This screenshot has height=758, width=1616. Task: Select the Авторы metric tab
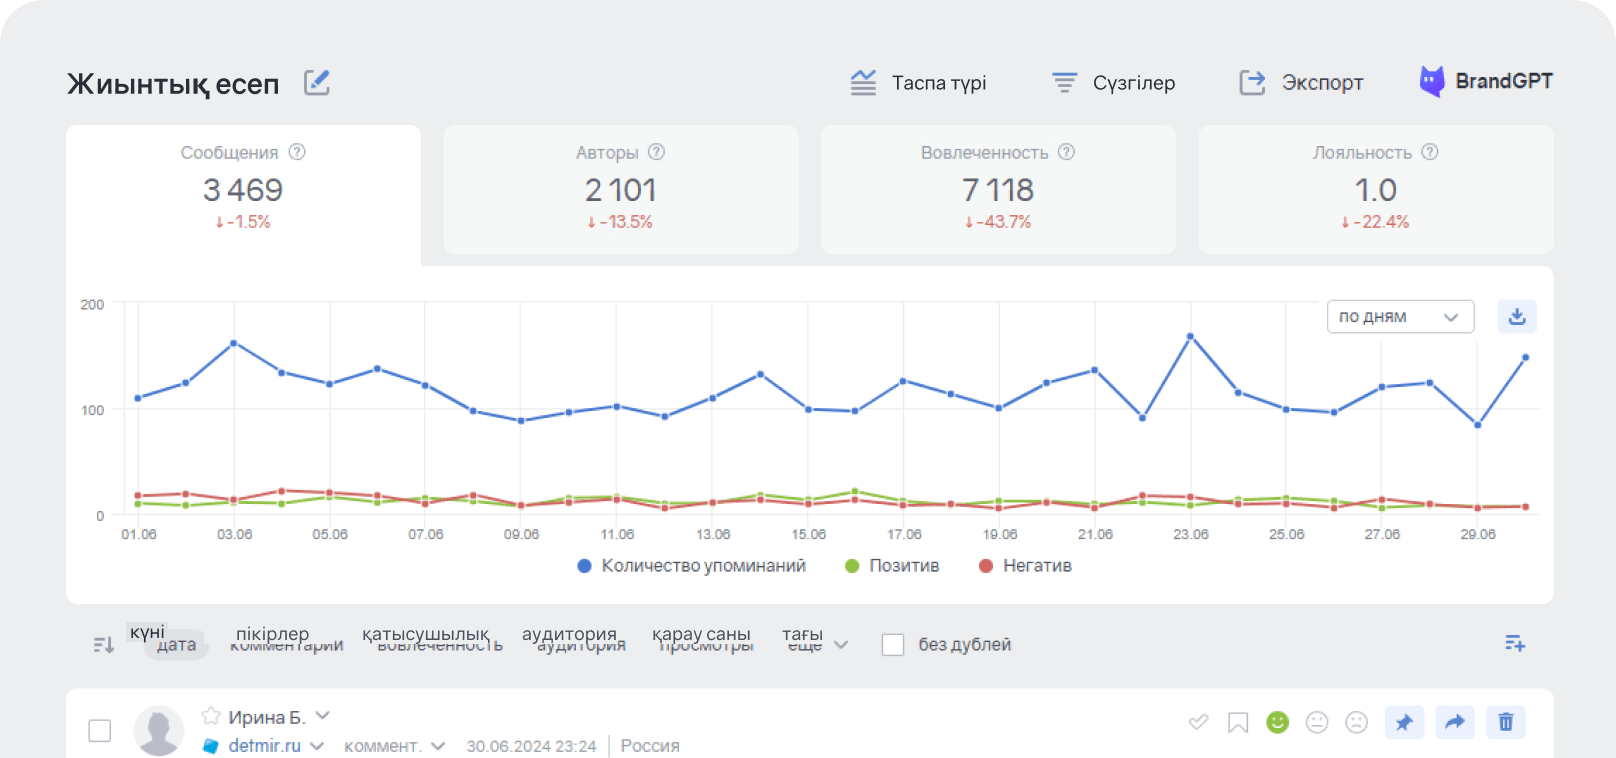click(x=621, y=189)
